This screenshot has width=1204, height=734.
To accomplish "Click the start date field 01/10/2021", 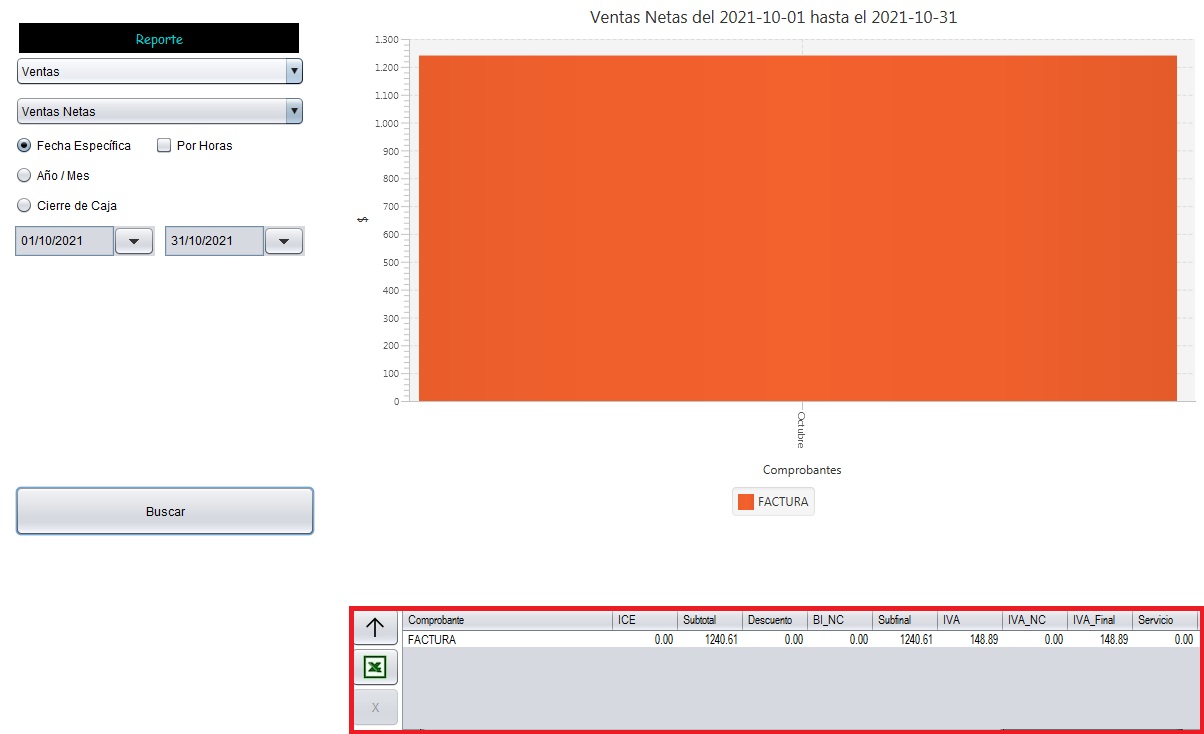I will 64,241.
